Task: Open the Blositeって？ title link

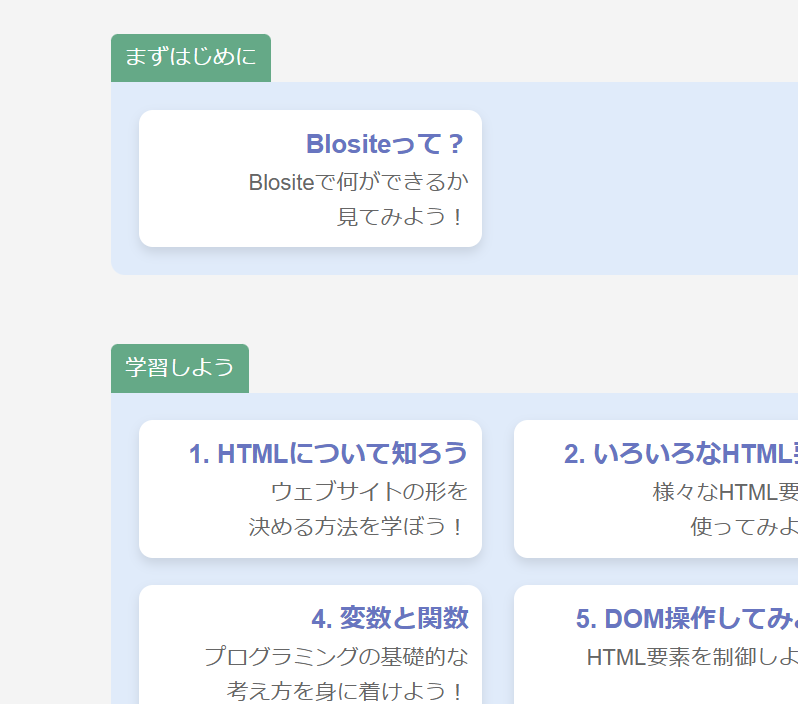Action: [385, 144]
